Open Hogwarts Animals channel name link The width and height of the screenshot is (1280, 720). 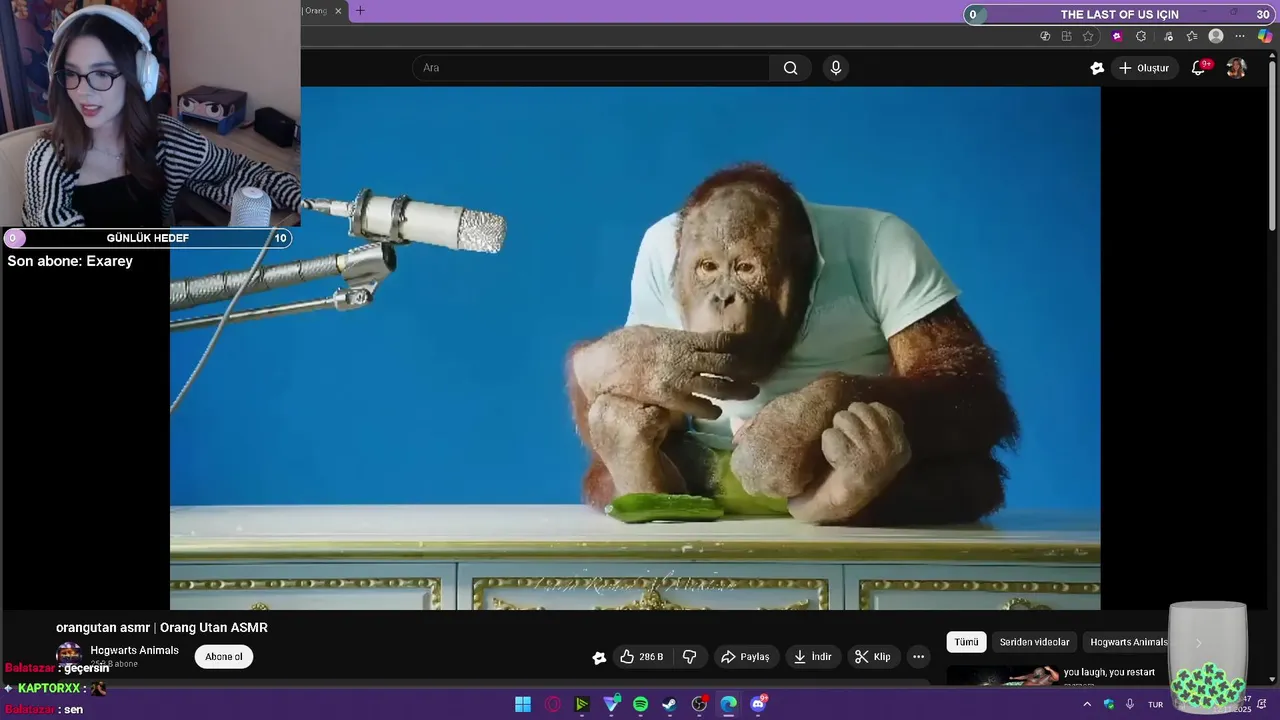pyautogui.click(x=134, y=650)
